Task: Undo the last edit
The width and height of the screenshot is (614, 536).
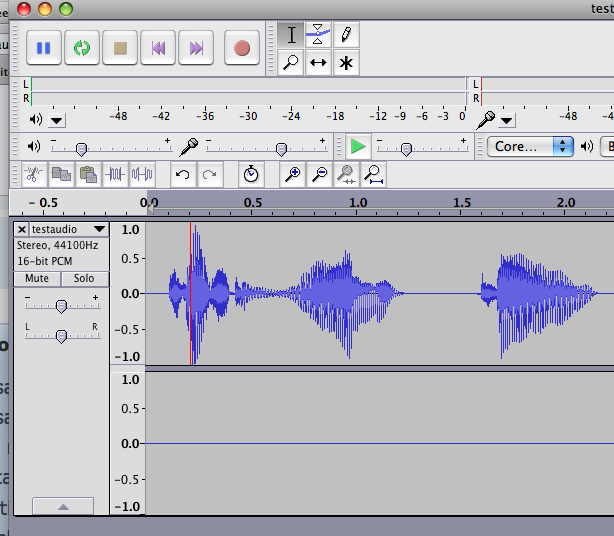Action: point(182,174)
